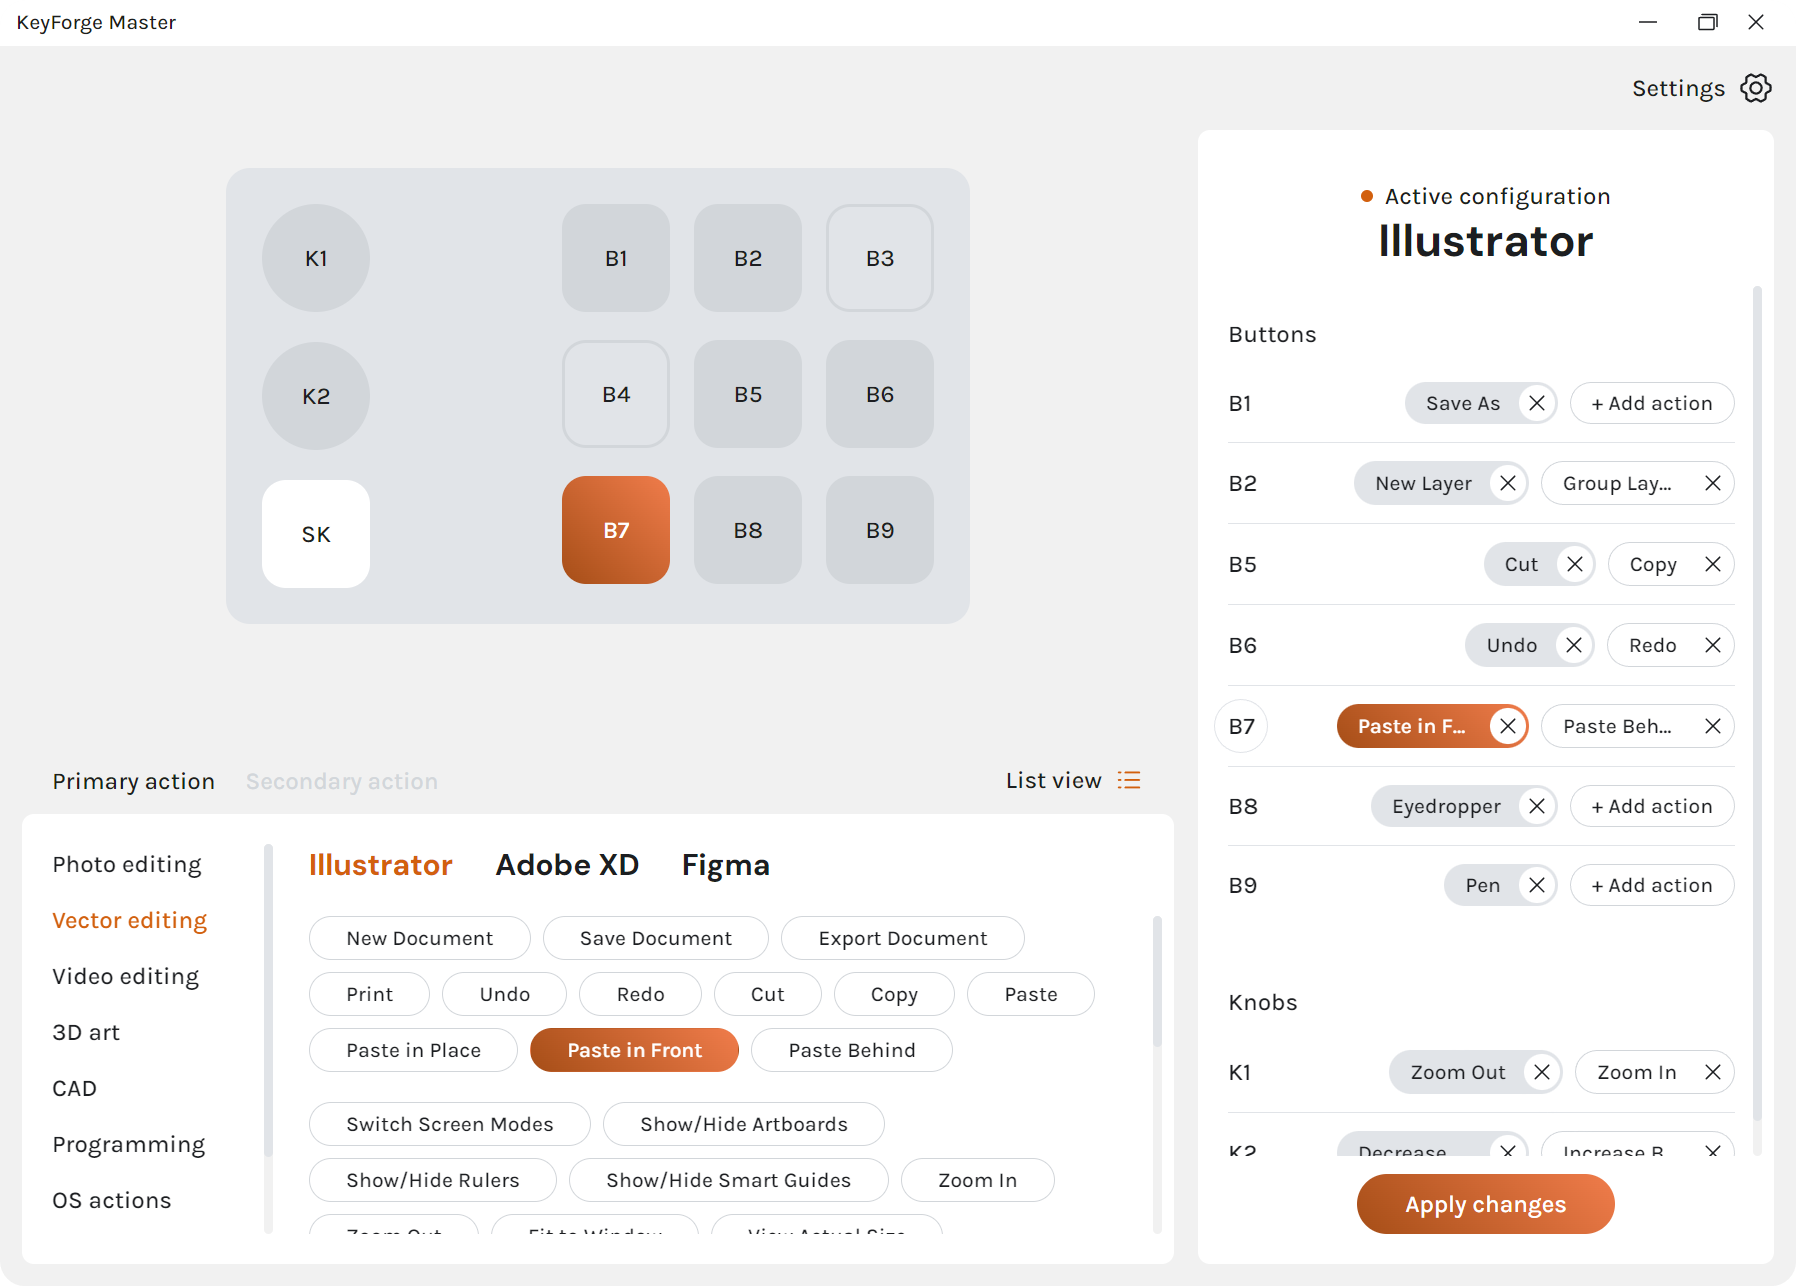Viewport: 1796px width, 1286px height.
Task: Switch to List view icon
Action: tap(1129, 780)
